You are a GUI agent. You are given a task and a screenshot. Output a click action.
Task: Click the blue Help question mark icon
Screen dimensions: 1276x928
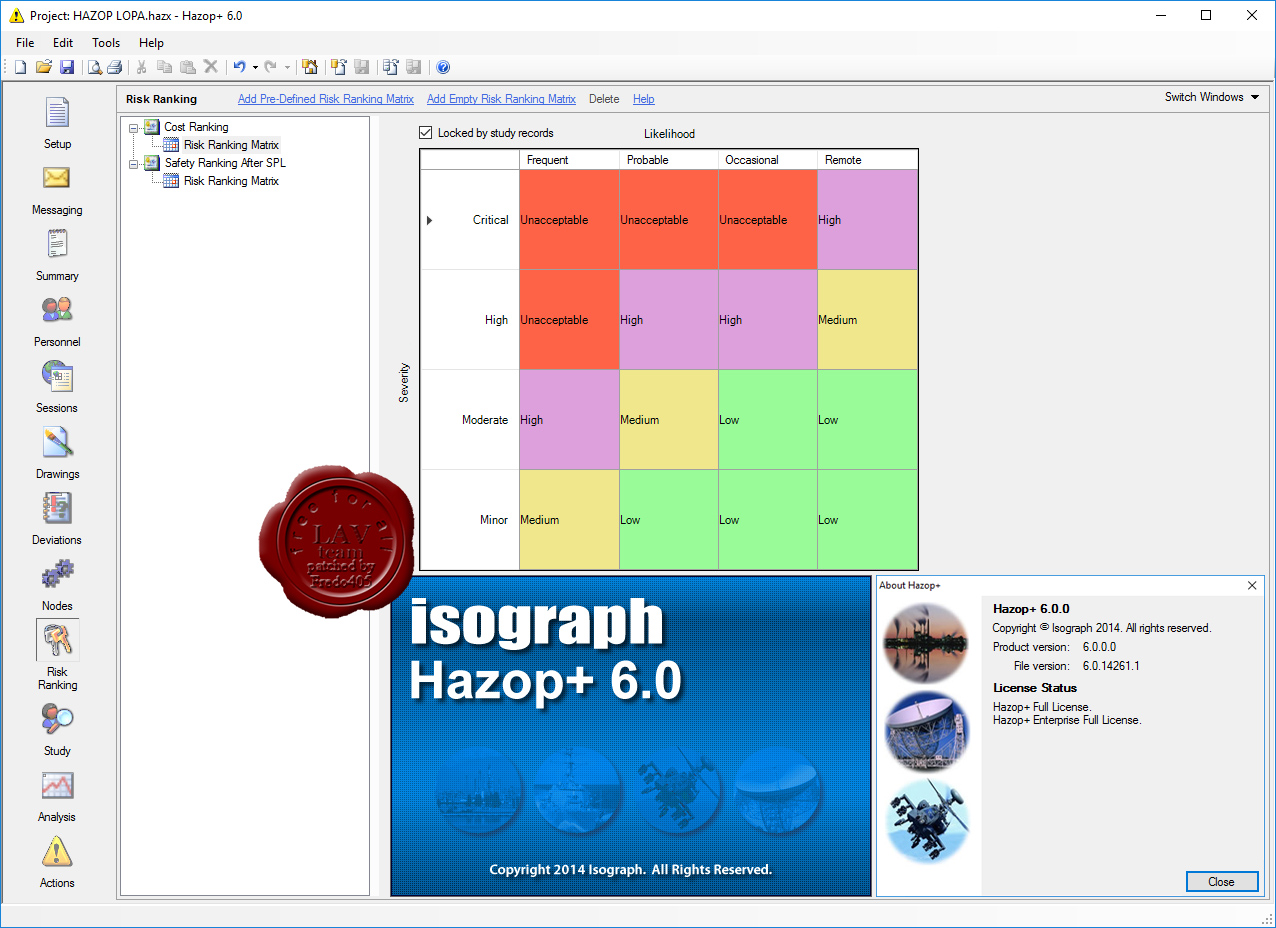tap(443, 67)
